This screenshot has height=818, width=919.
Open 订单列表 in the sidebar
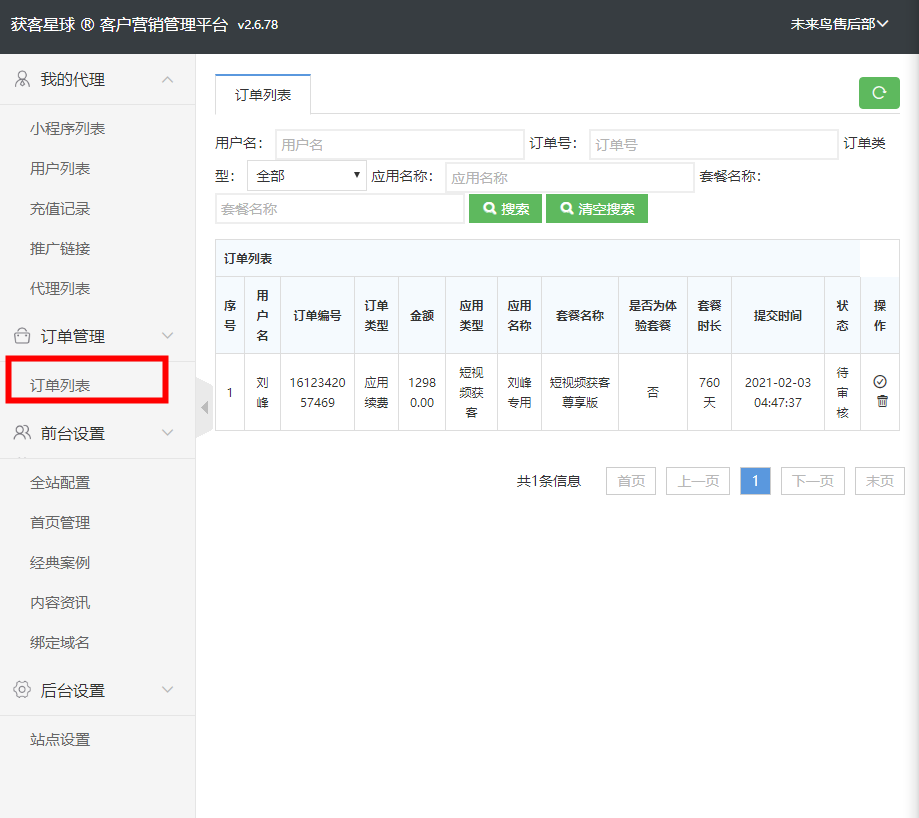pos(60,385)
